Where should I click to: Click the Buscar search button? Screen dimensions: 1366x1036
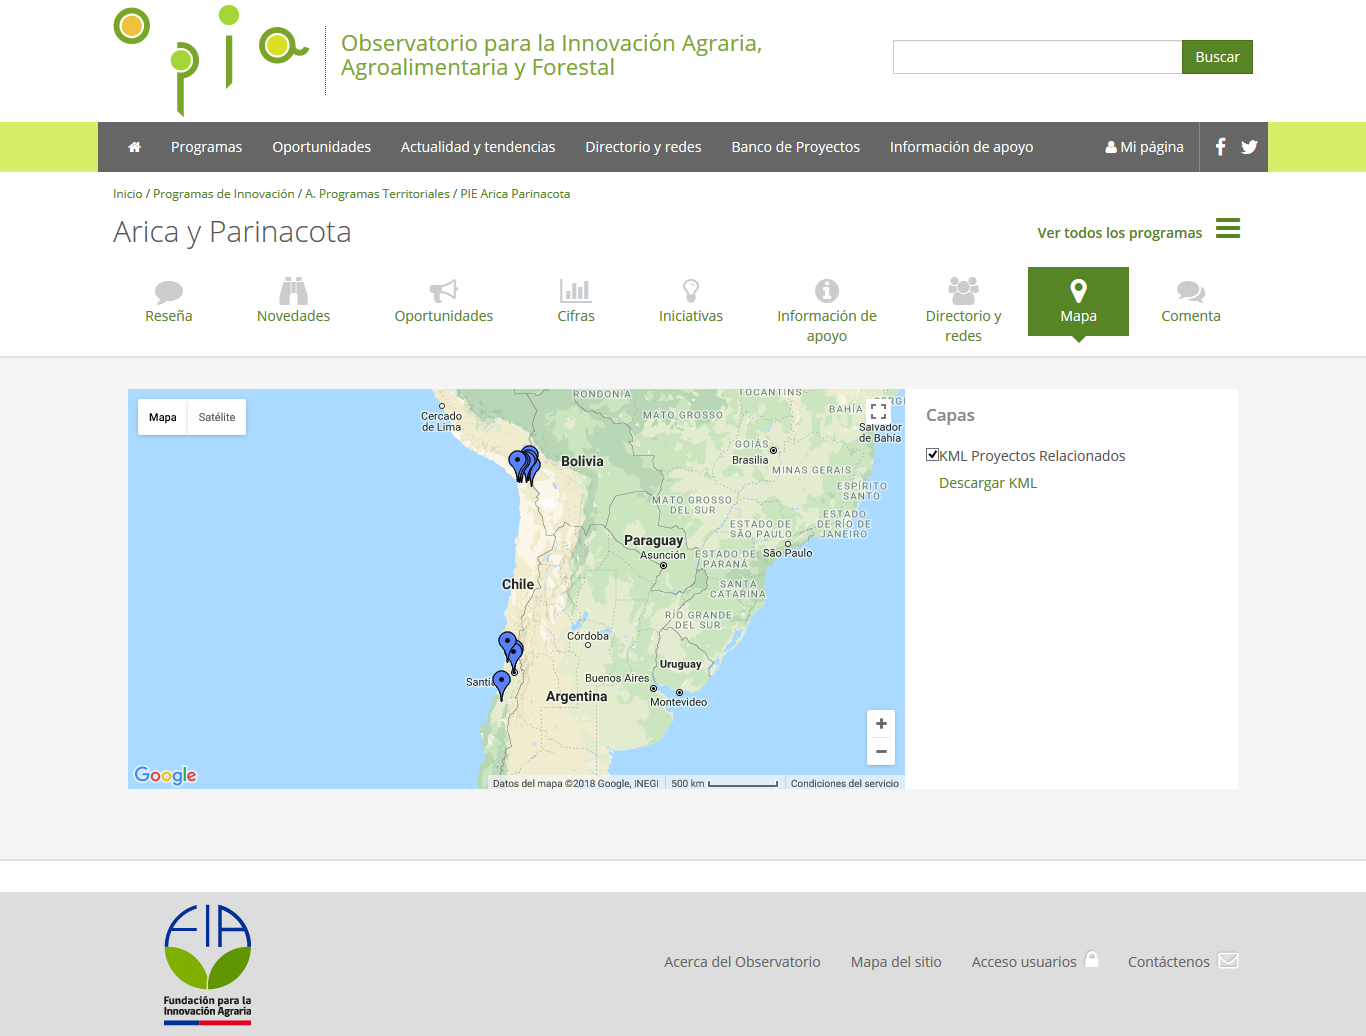(x=1217, y=57)
